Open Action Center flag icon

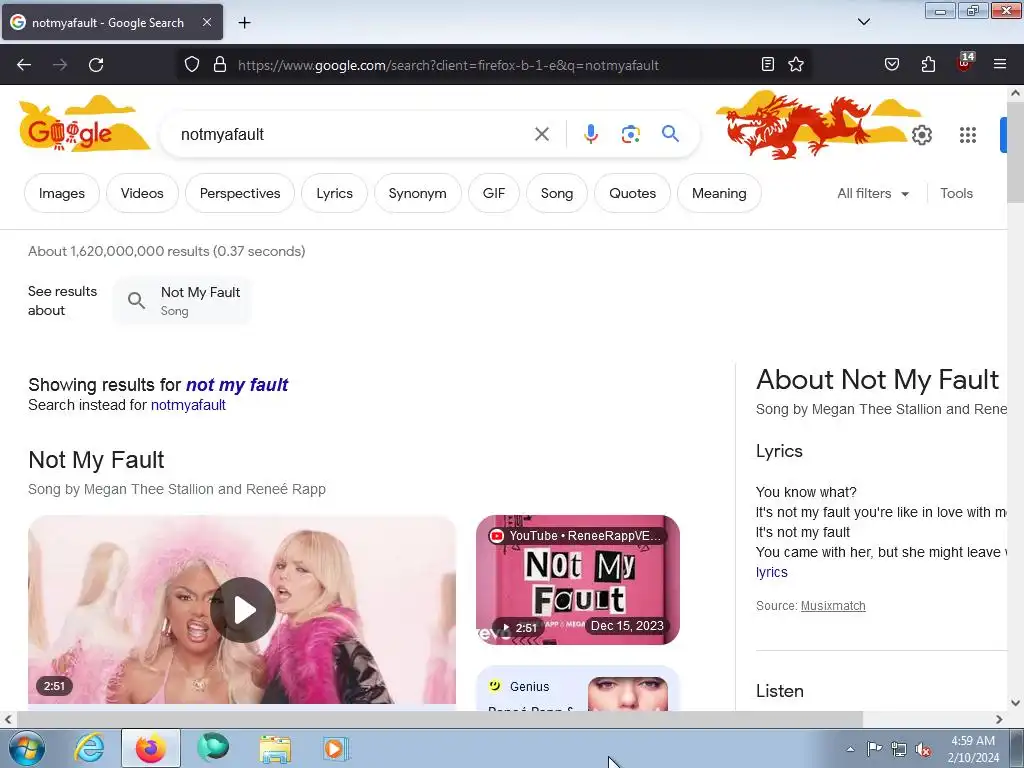(874, 749)
